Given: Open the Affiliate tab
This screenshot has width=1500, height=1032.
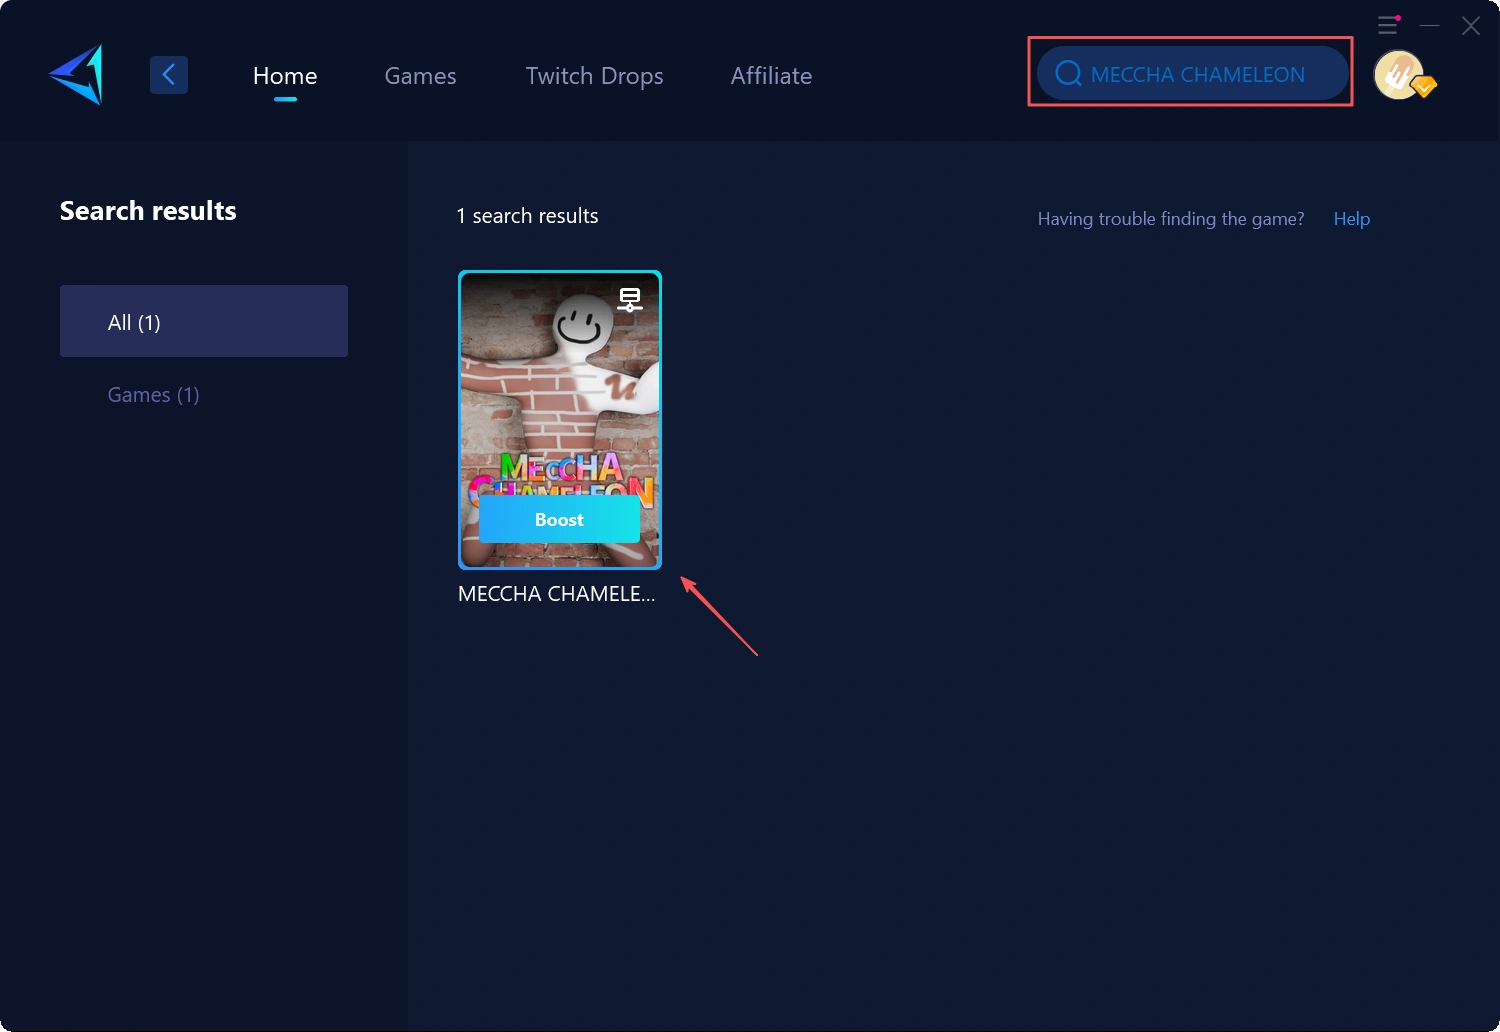Looking at the screenshot, I should click(x=771, y=76).
